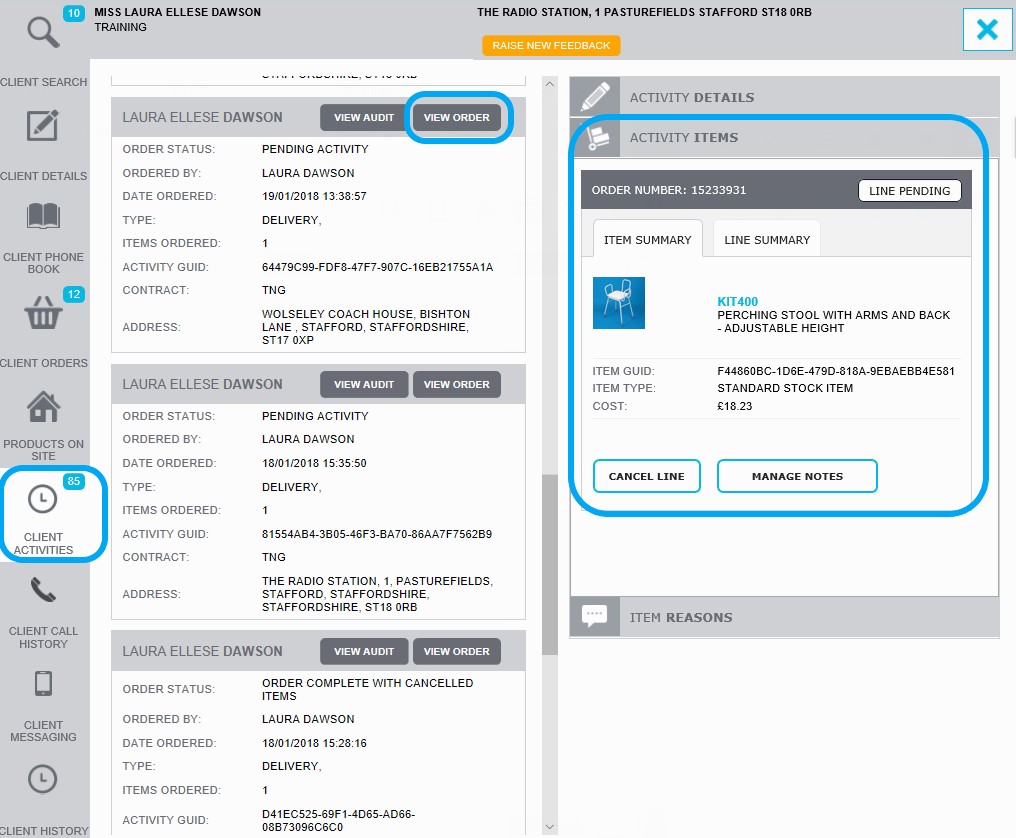Click item GUID F44860BC-1D6E-479D-818A-9EBAEBB4E581
1016x838 pixels.
pos(836,371)
